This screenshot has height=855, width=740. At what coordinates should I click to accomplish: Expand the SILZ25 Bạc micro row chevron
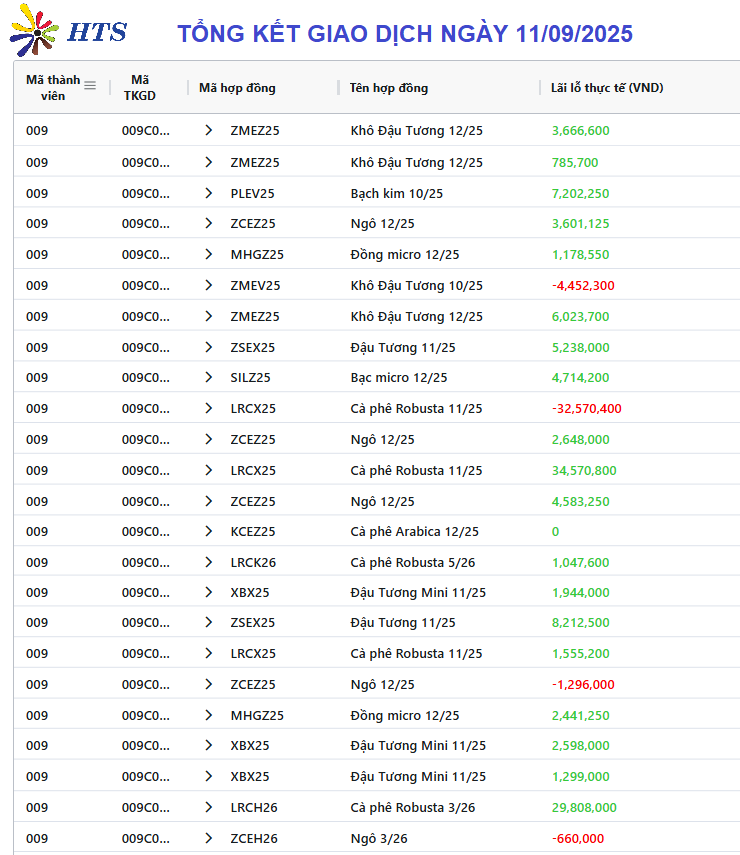[208, 377]
